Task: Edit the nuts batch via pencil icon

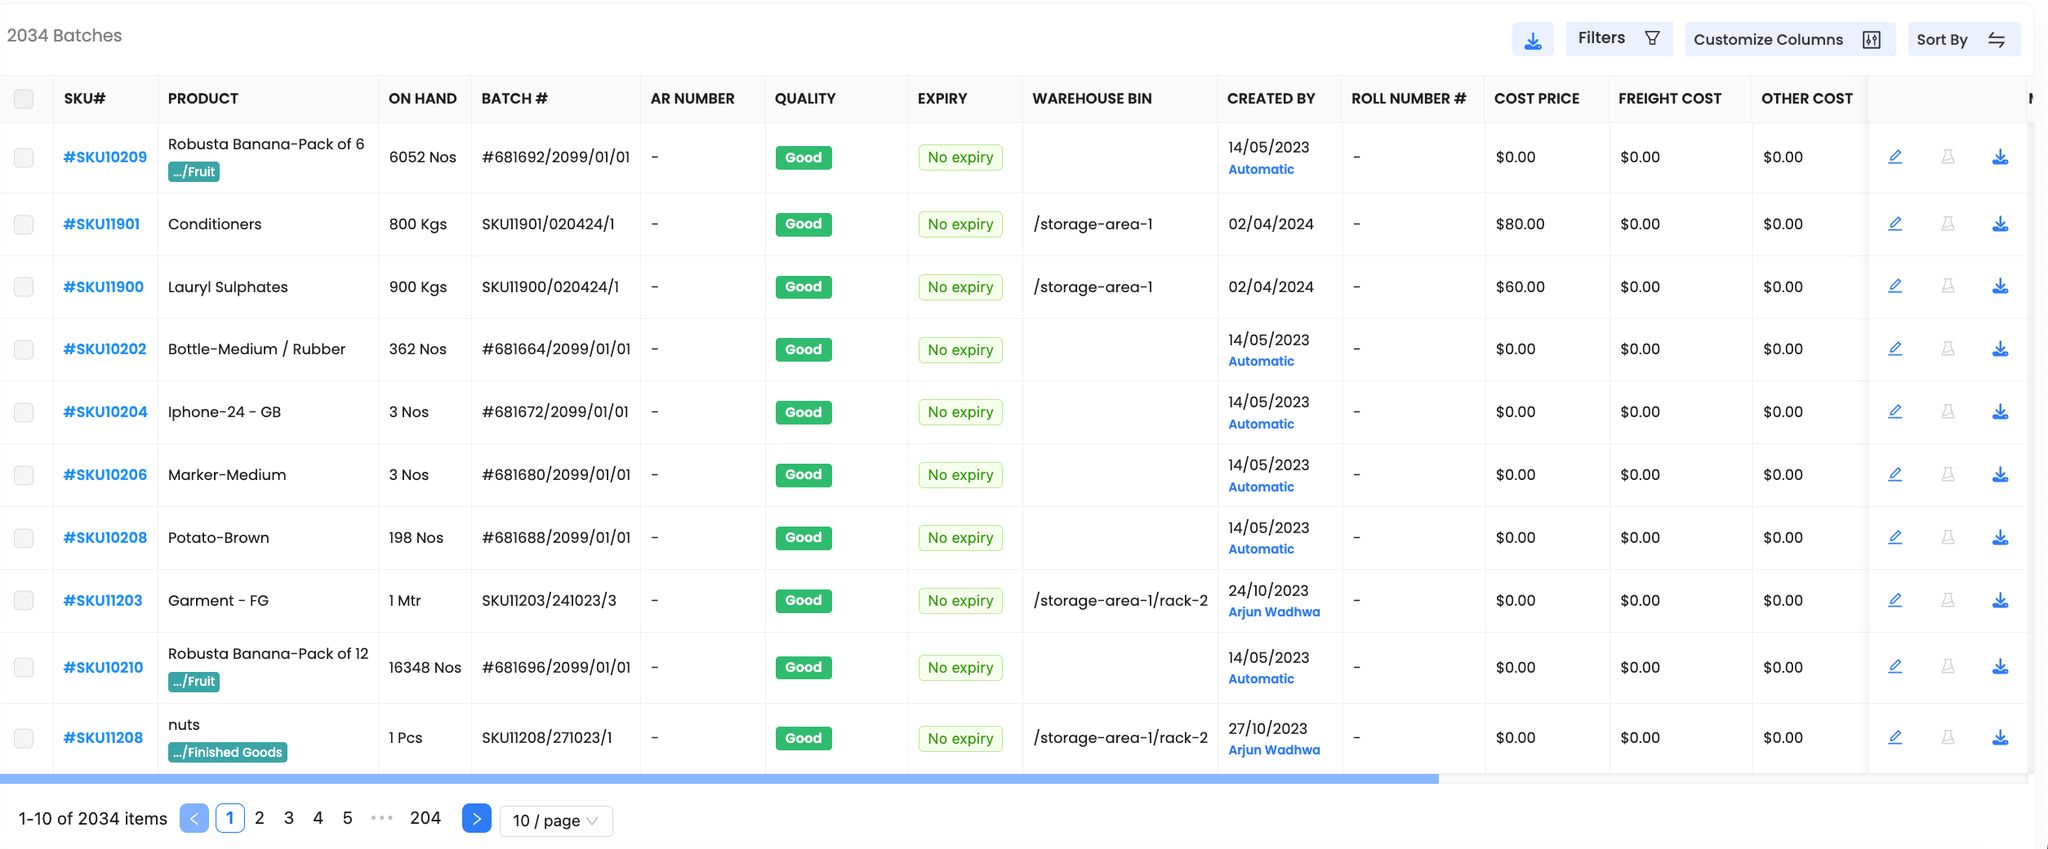Action: [x=1894, y=738]
